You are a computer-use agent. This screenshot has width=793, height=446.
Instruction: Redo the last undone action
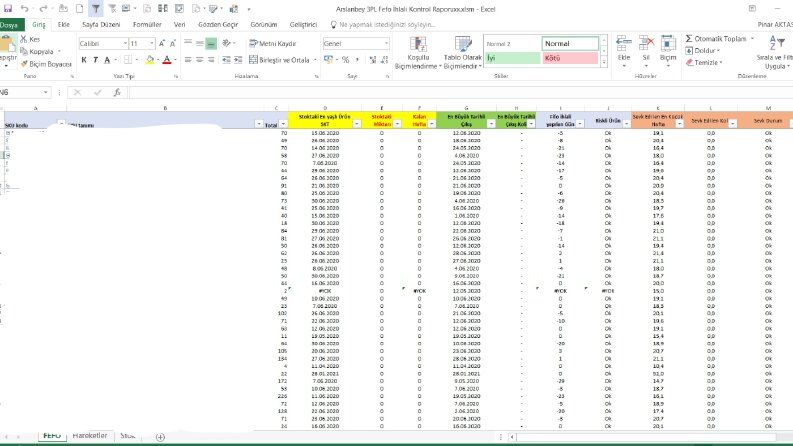click(43, 9)
